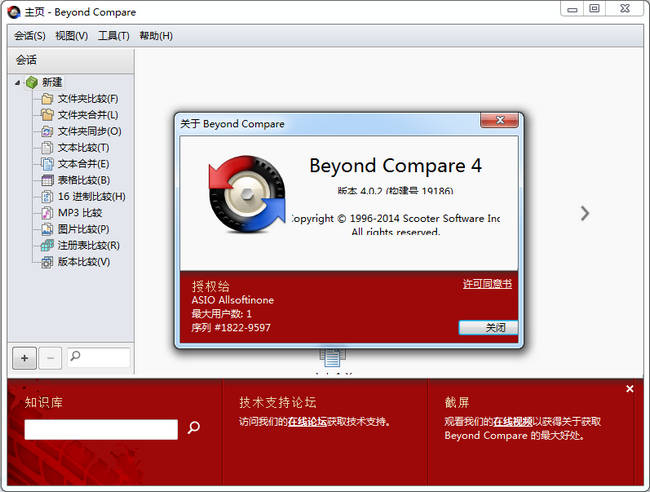Image resolution: width=650 pixels, height=492 pixels.
Task: Open the 会话(S) menu
Action: 30,36
